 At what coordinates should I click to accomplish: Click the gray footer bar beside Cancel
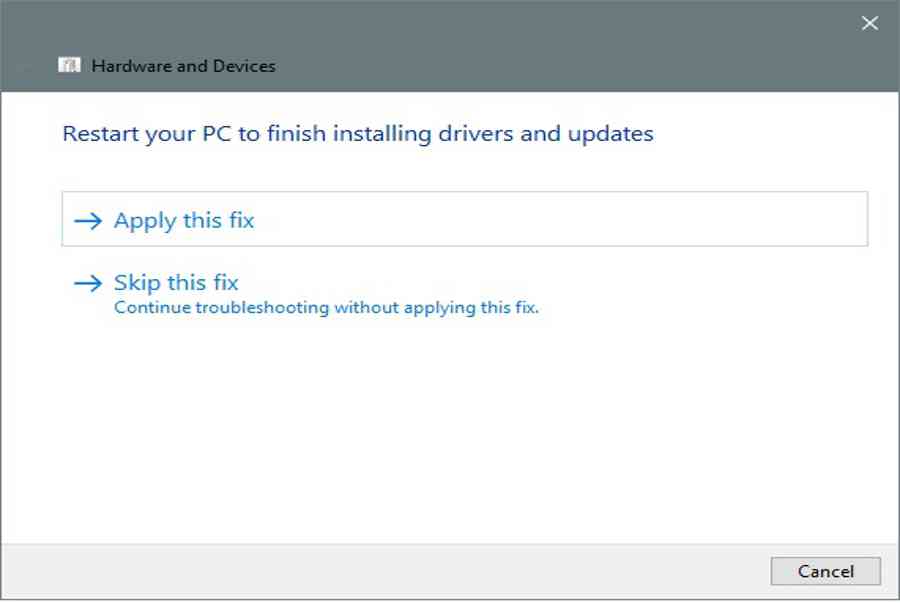pyautogui.click(x=385, y=571)
